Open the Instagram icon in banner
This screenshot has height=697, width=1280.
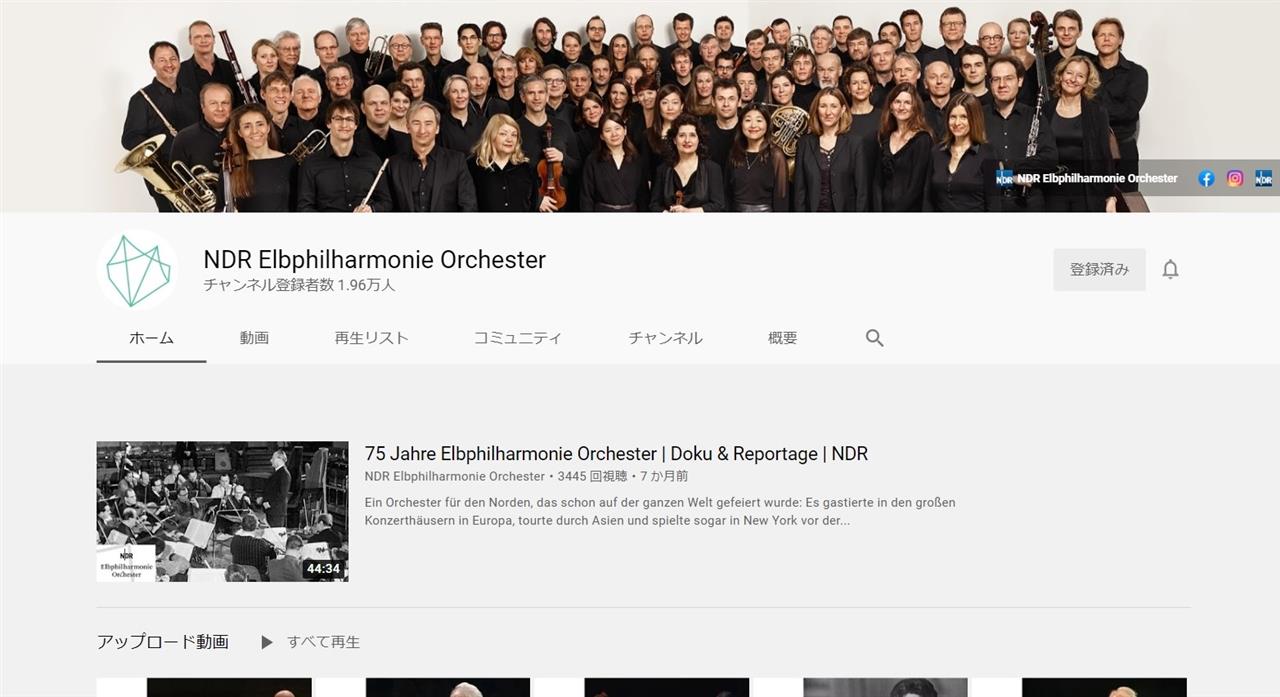pyautogui.click(x=1235, y=179)
